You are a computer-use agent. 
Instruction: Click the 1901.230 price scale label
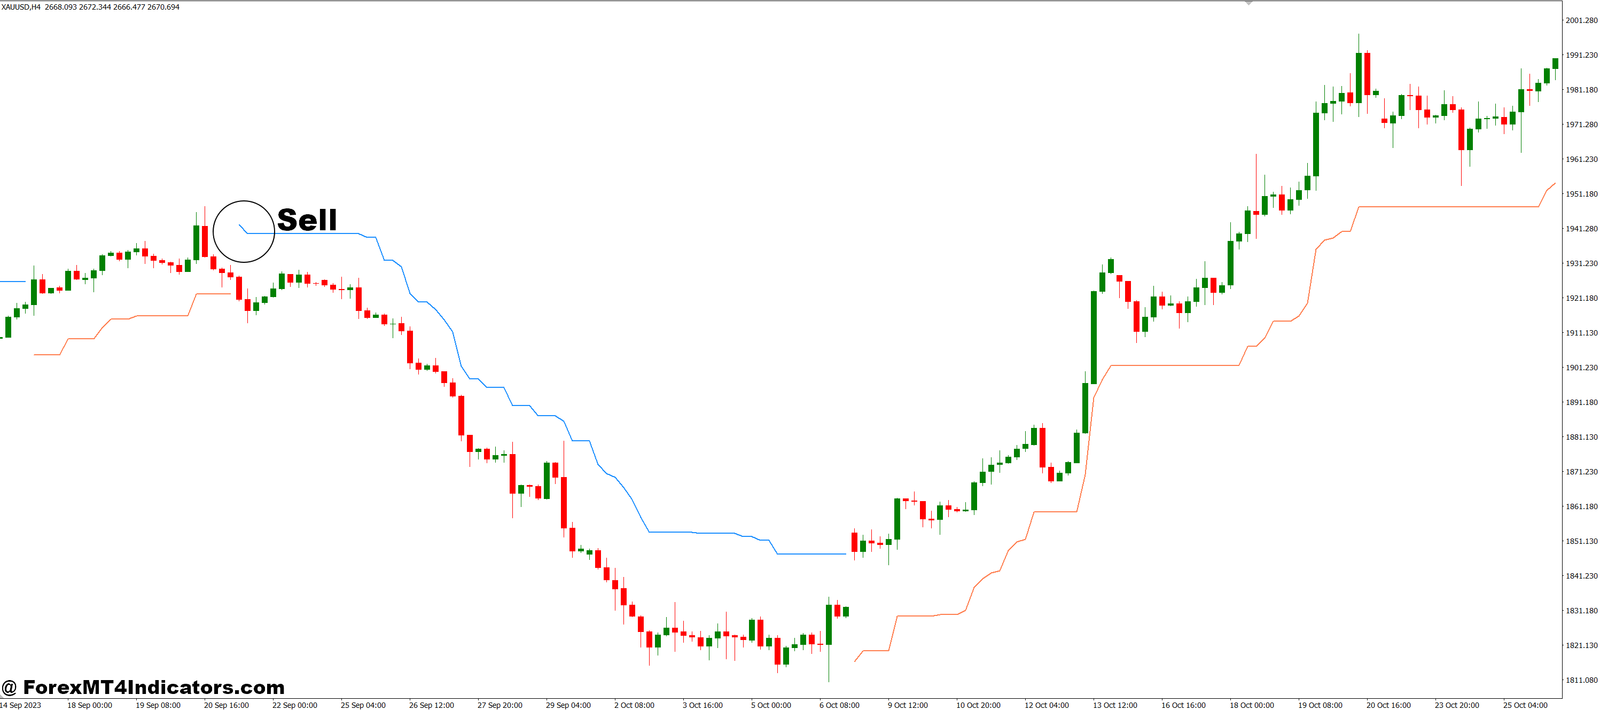pyautogui.click(x=1581, y=368)
